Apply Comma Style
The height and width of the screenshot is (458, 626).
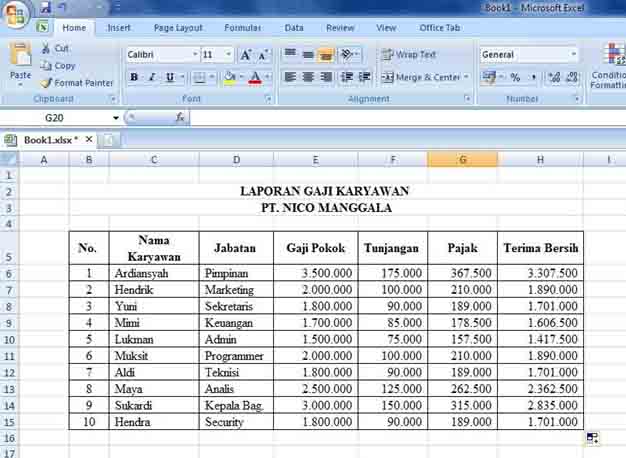533,77
